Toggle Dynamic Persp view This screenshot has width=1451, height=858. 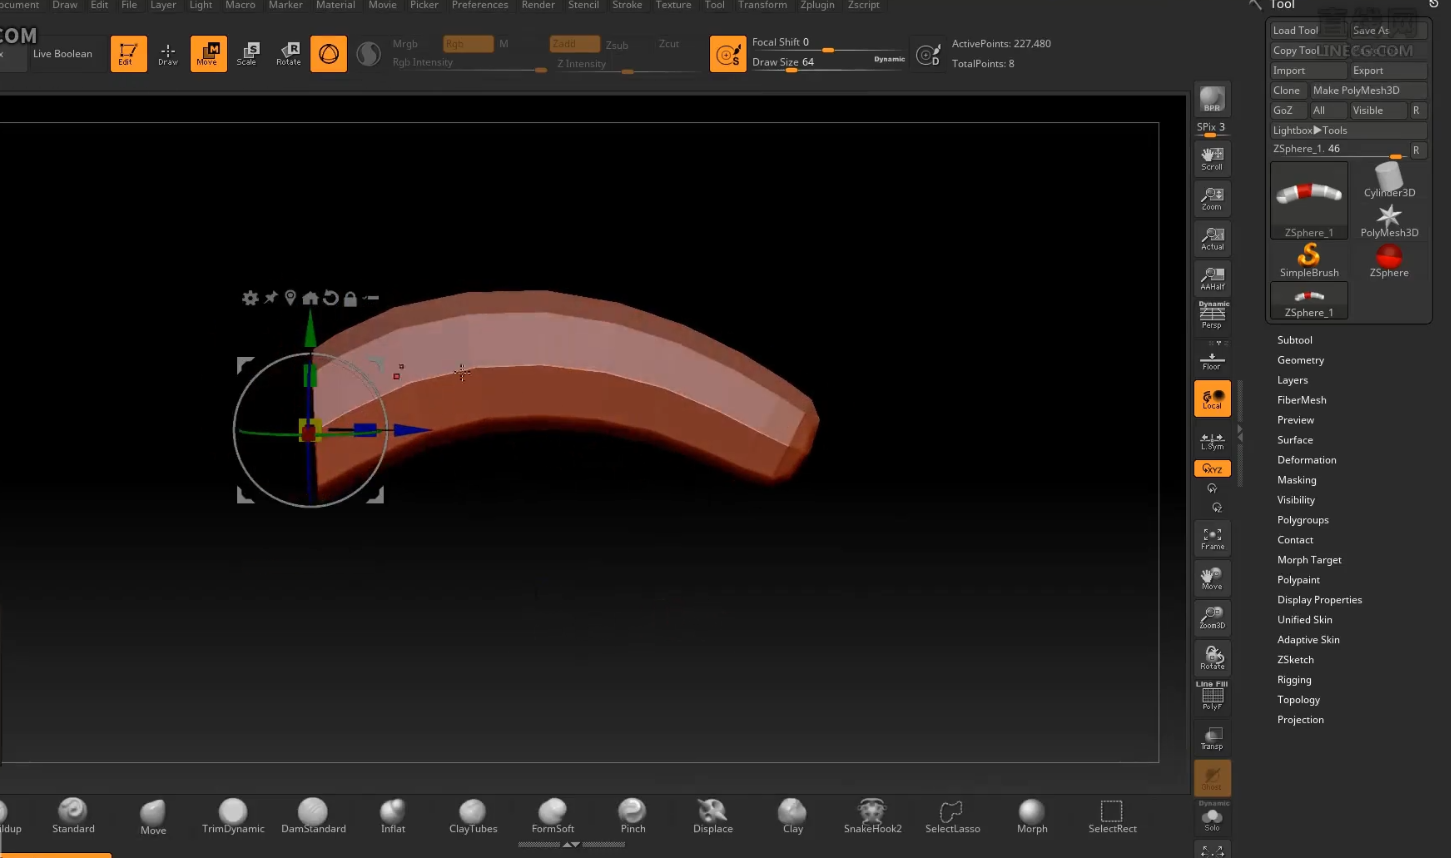(x=1212, y=315)
